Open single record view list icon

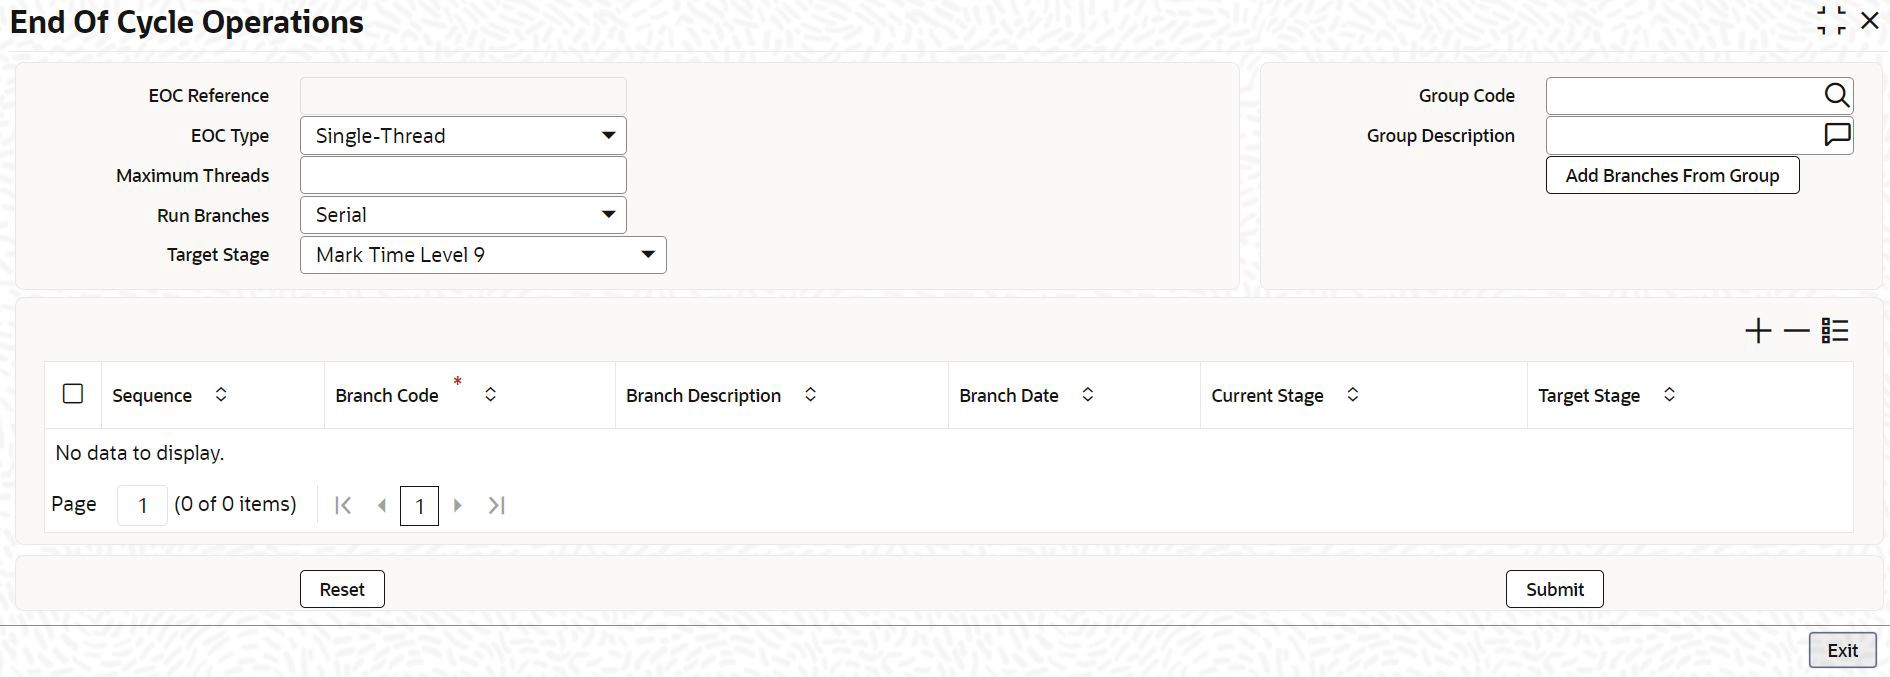(1835, 331)
